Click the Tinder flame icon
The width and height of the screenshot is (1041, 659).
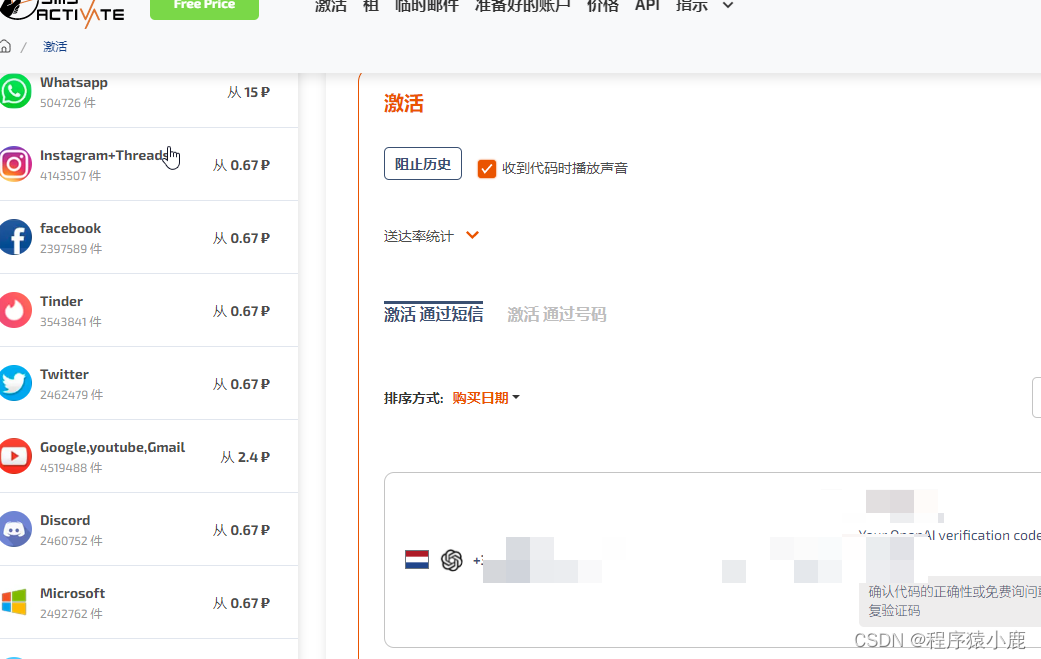click(15, 310)
